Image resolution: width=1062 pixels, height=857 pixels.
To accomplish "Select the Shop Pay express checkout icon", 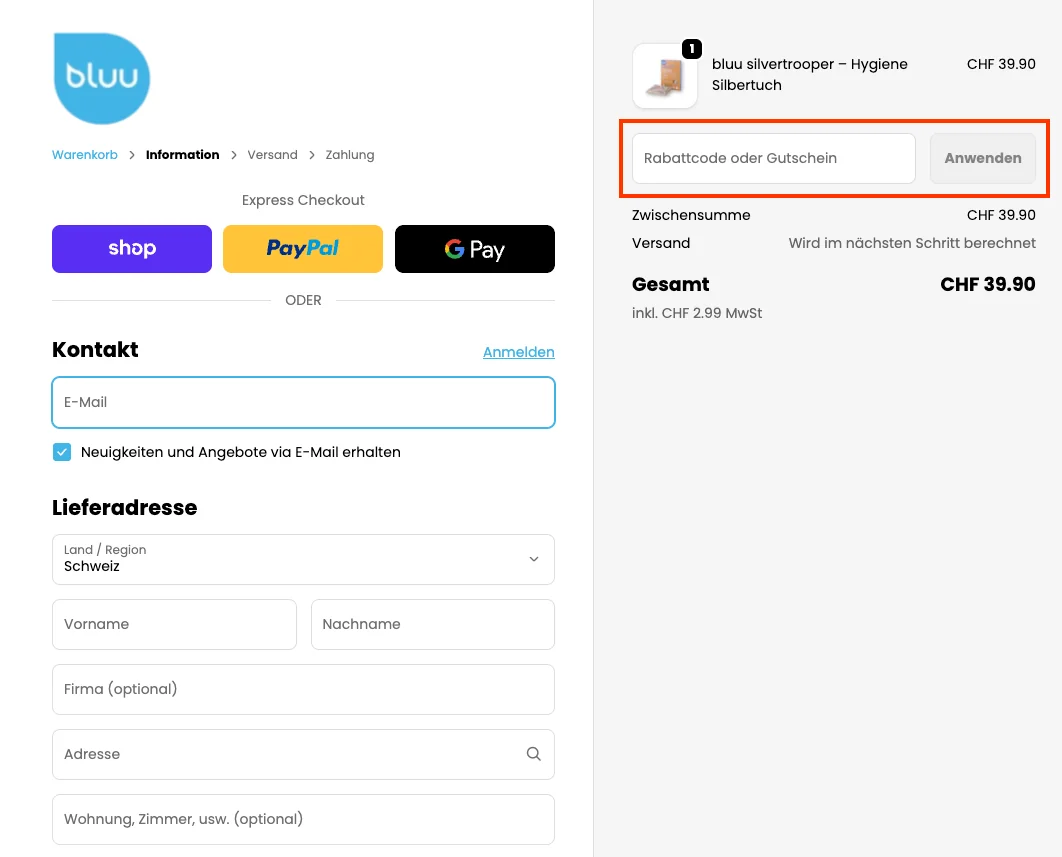I will point(131,248).
